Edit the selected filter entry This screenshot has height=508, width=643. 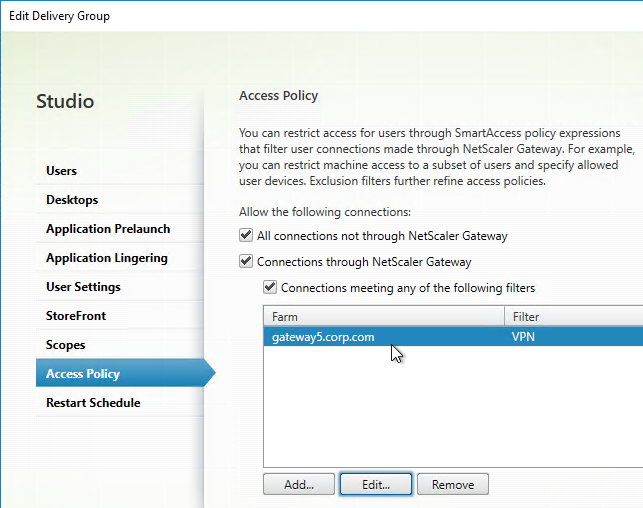(376, 484)
